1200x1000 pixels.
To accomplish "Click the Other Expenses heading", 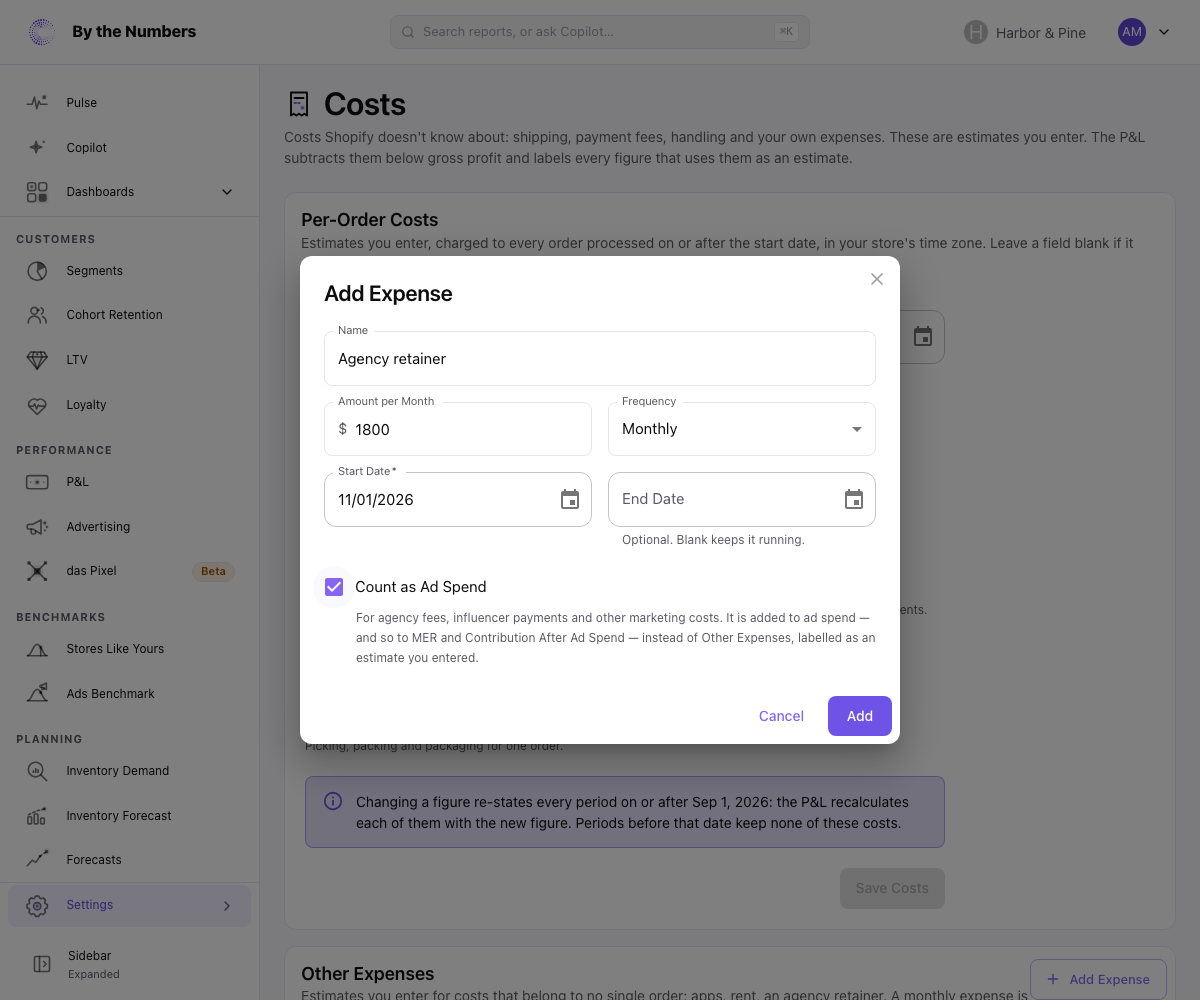I will click(x=368, y=974).
